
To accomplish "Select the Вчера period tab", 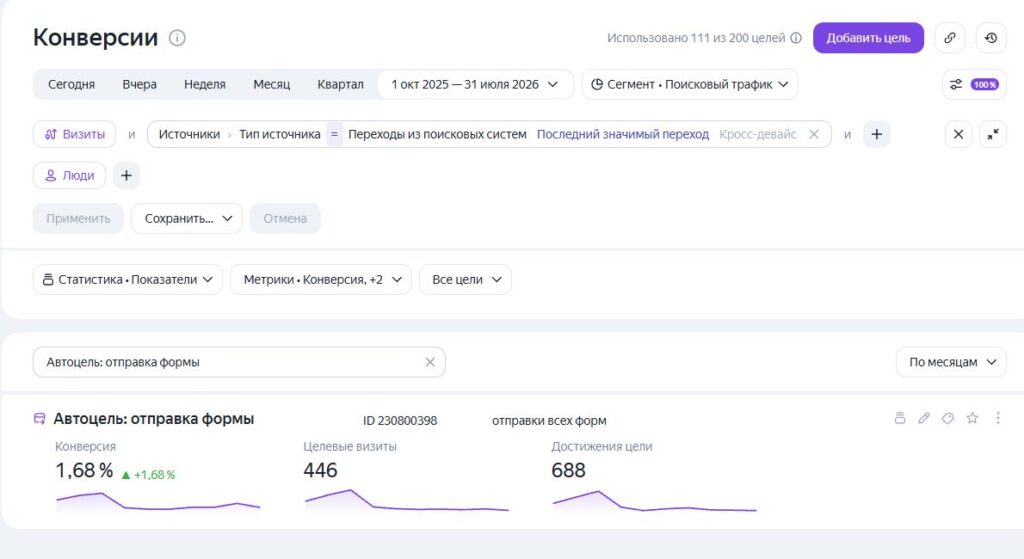I will [x=139, y=84].
